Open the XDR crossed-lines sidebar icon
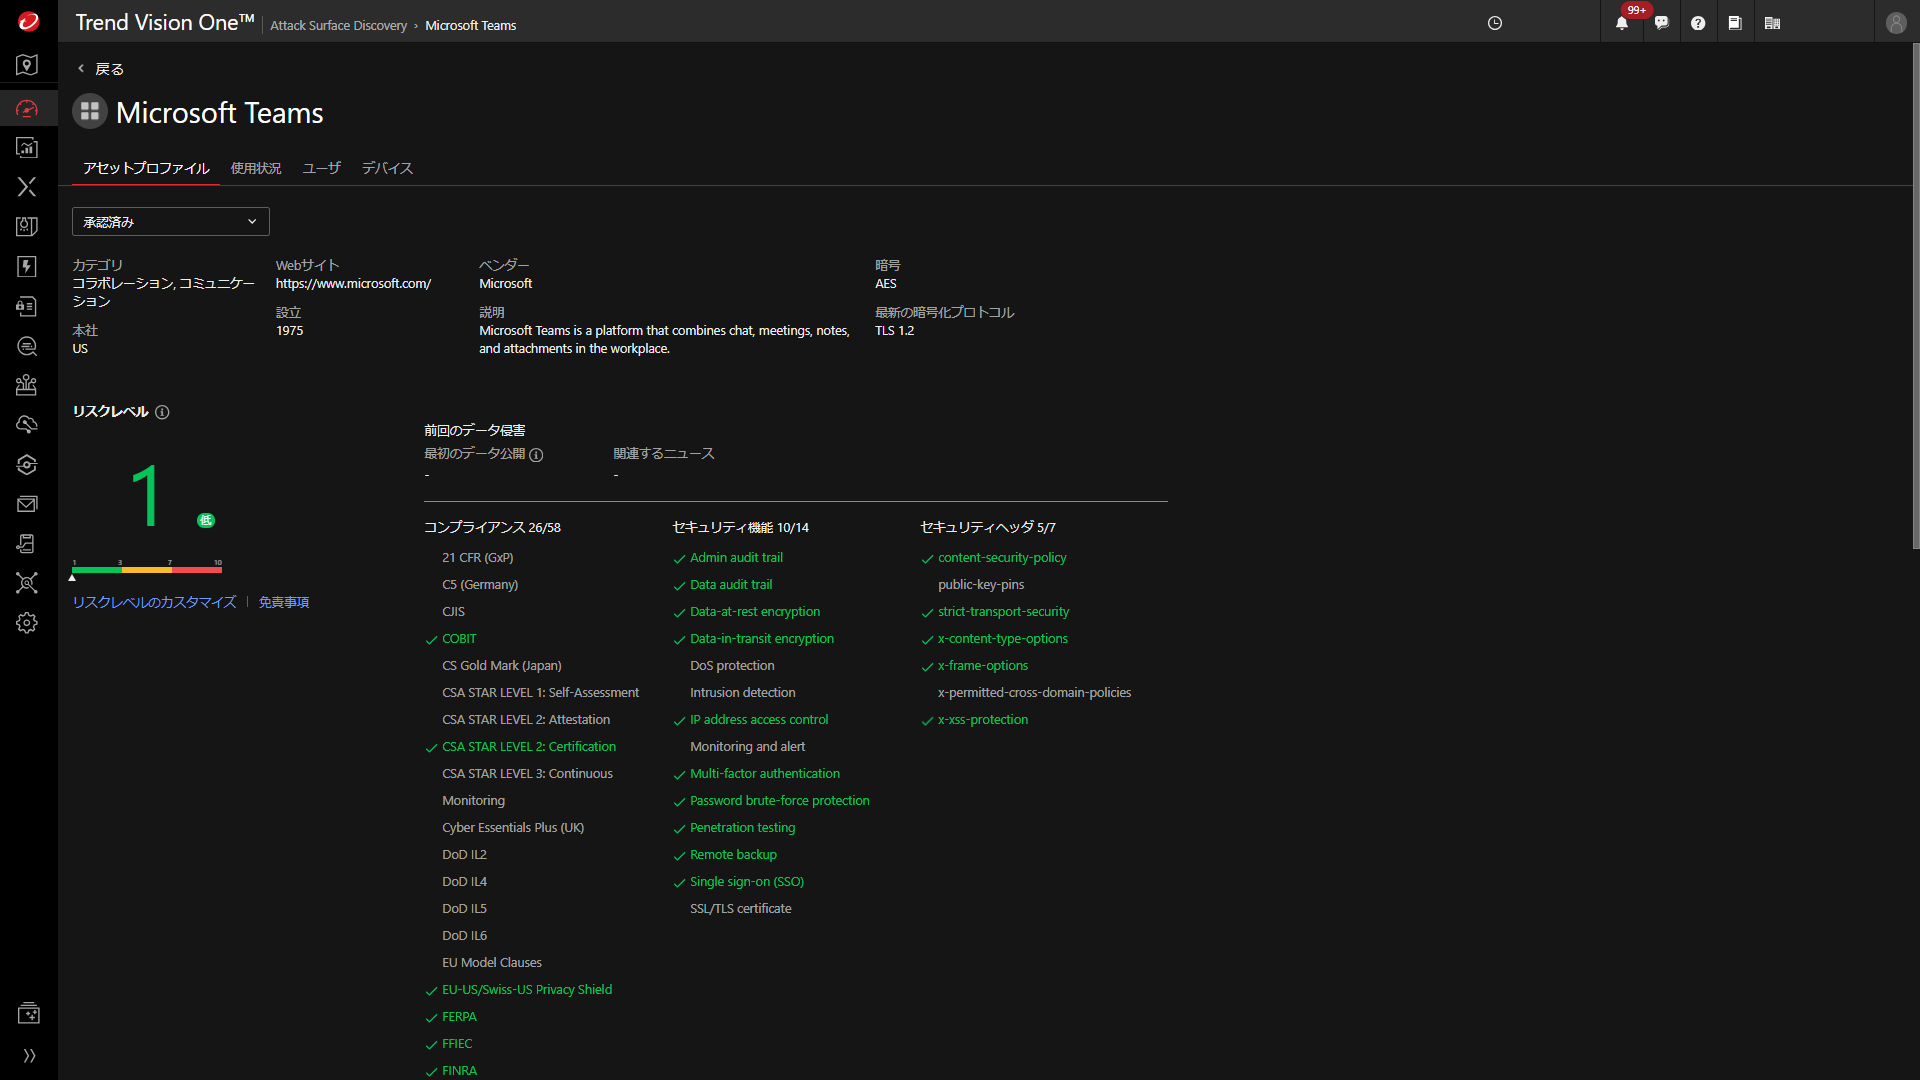1920x1080 pixels. point(27,187)
